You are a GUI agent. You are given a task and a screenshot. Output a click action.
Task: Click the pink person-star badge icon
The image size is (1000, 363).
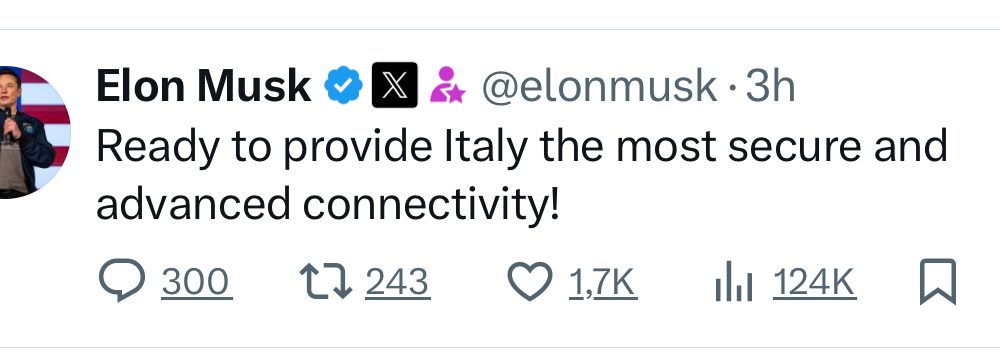(447, 85)
